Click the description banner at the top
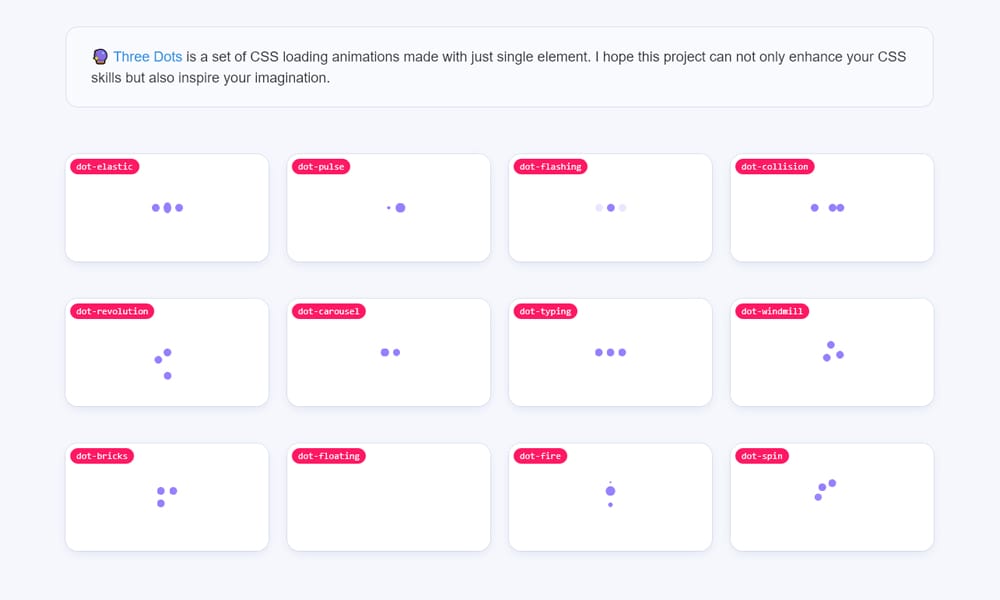1000x600 pixels. 500,67
